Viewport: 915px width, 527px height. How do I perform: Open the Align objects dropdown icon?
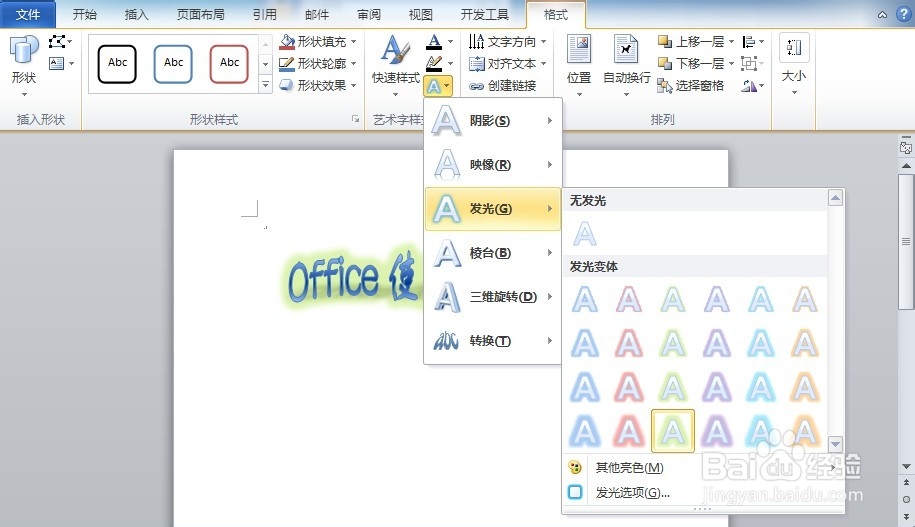(x=753, y=41)
